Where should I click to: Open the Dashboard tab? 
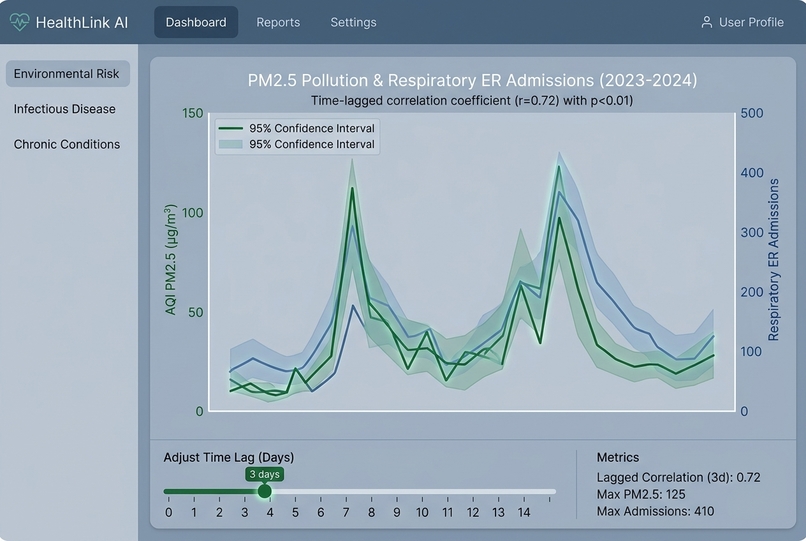(196, 22)
